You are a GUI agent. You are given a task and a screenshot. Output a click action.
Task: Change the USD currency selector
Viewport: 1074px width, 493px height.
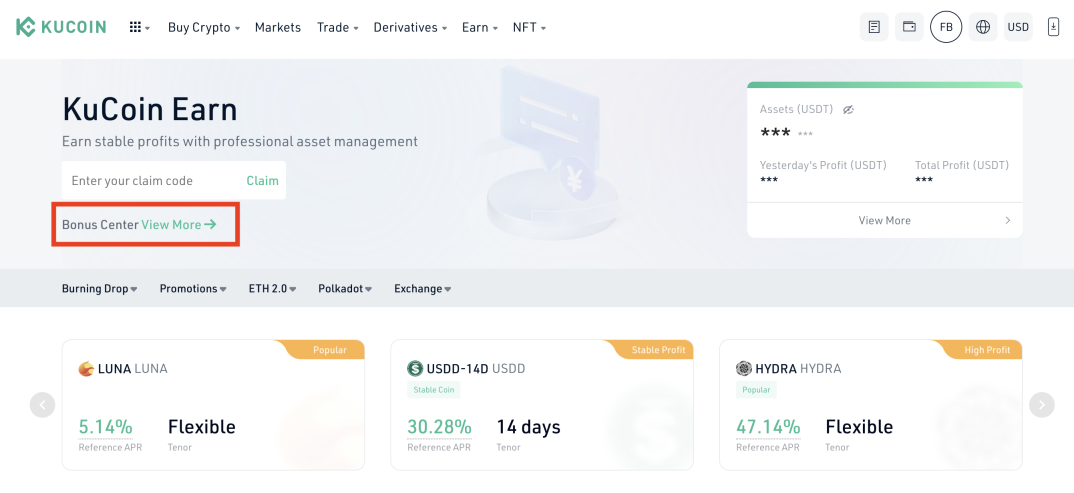tap(1019, 27)
